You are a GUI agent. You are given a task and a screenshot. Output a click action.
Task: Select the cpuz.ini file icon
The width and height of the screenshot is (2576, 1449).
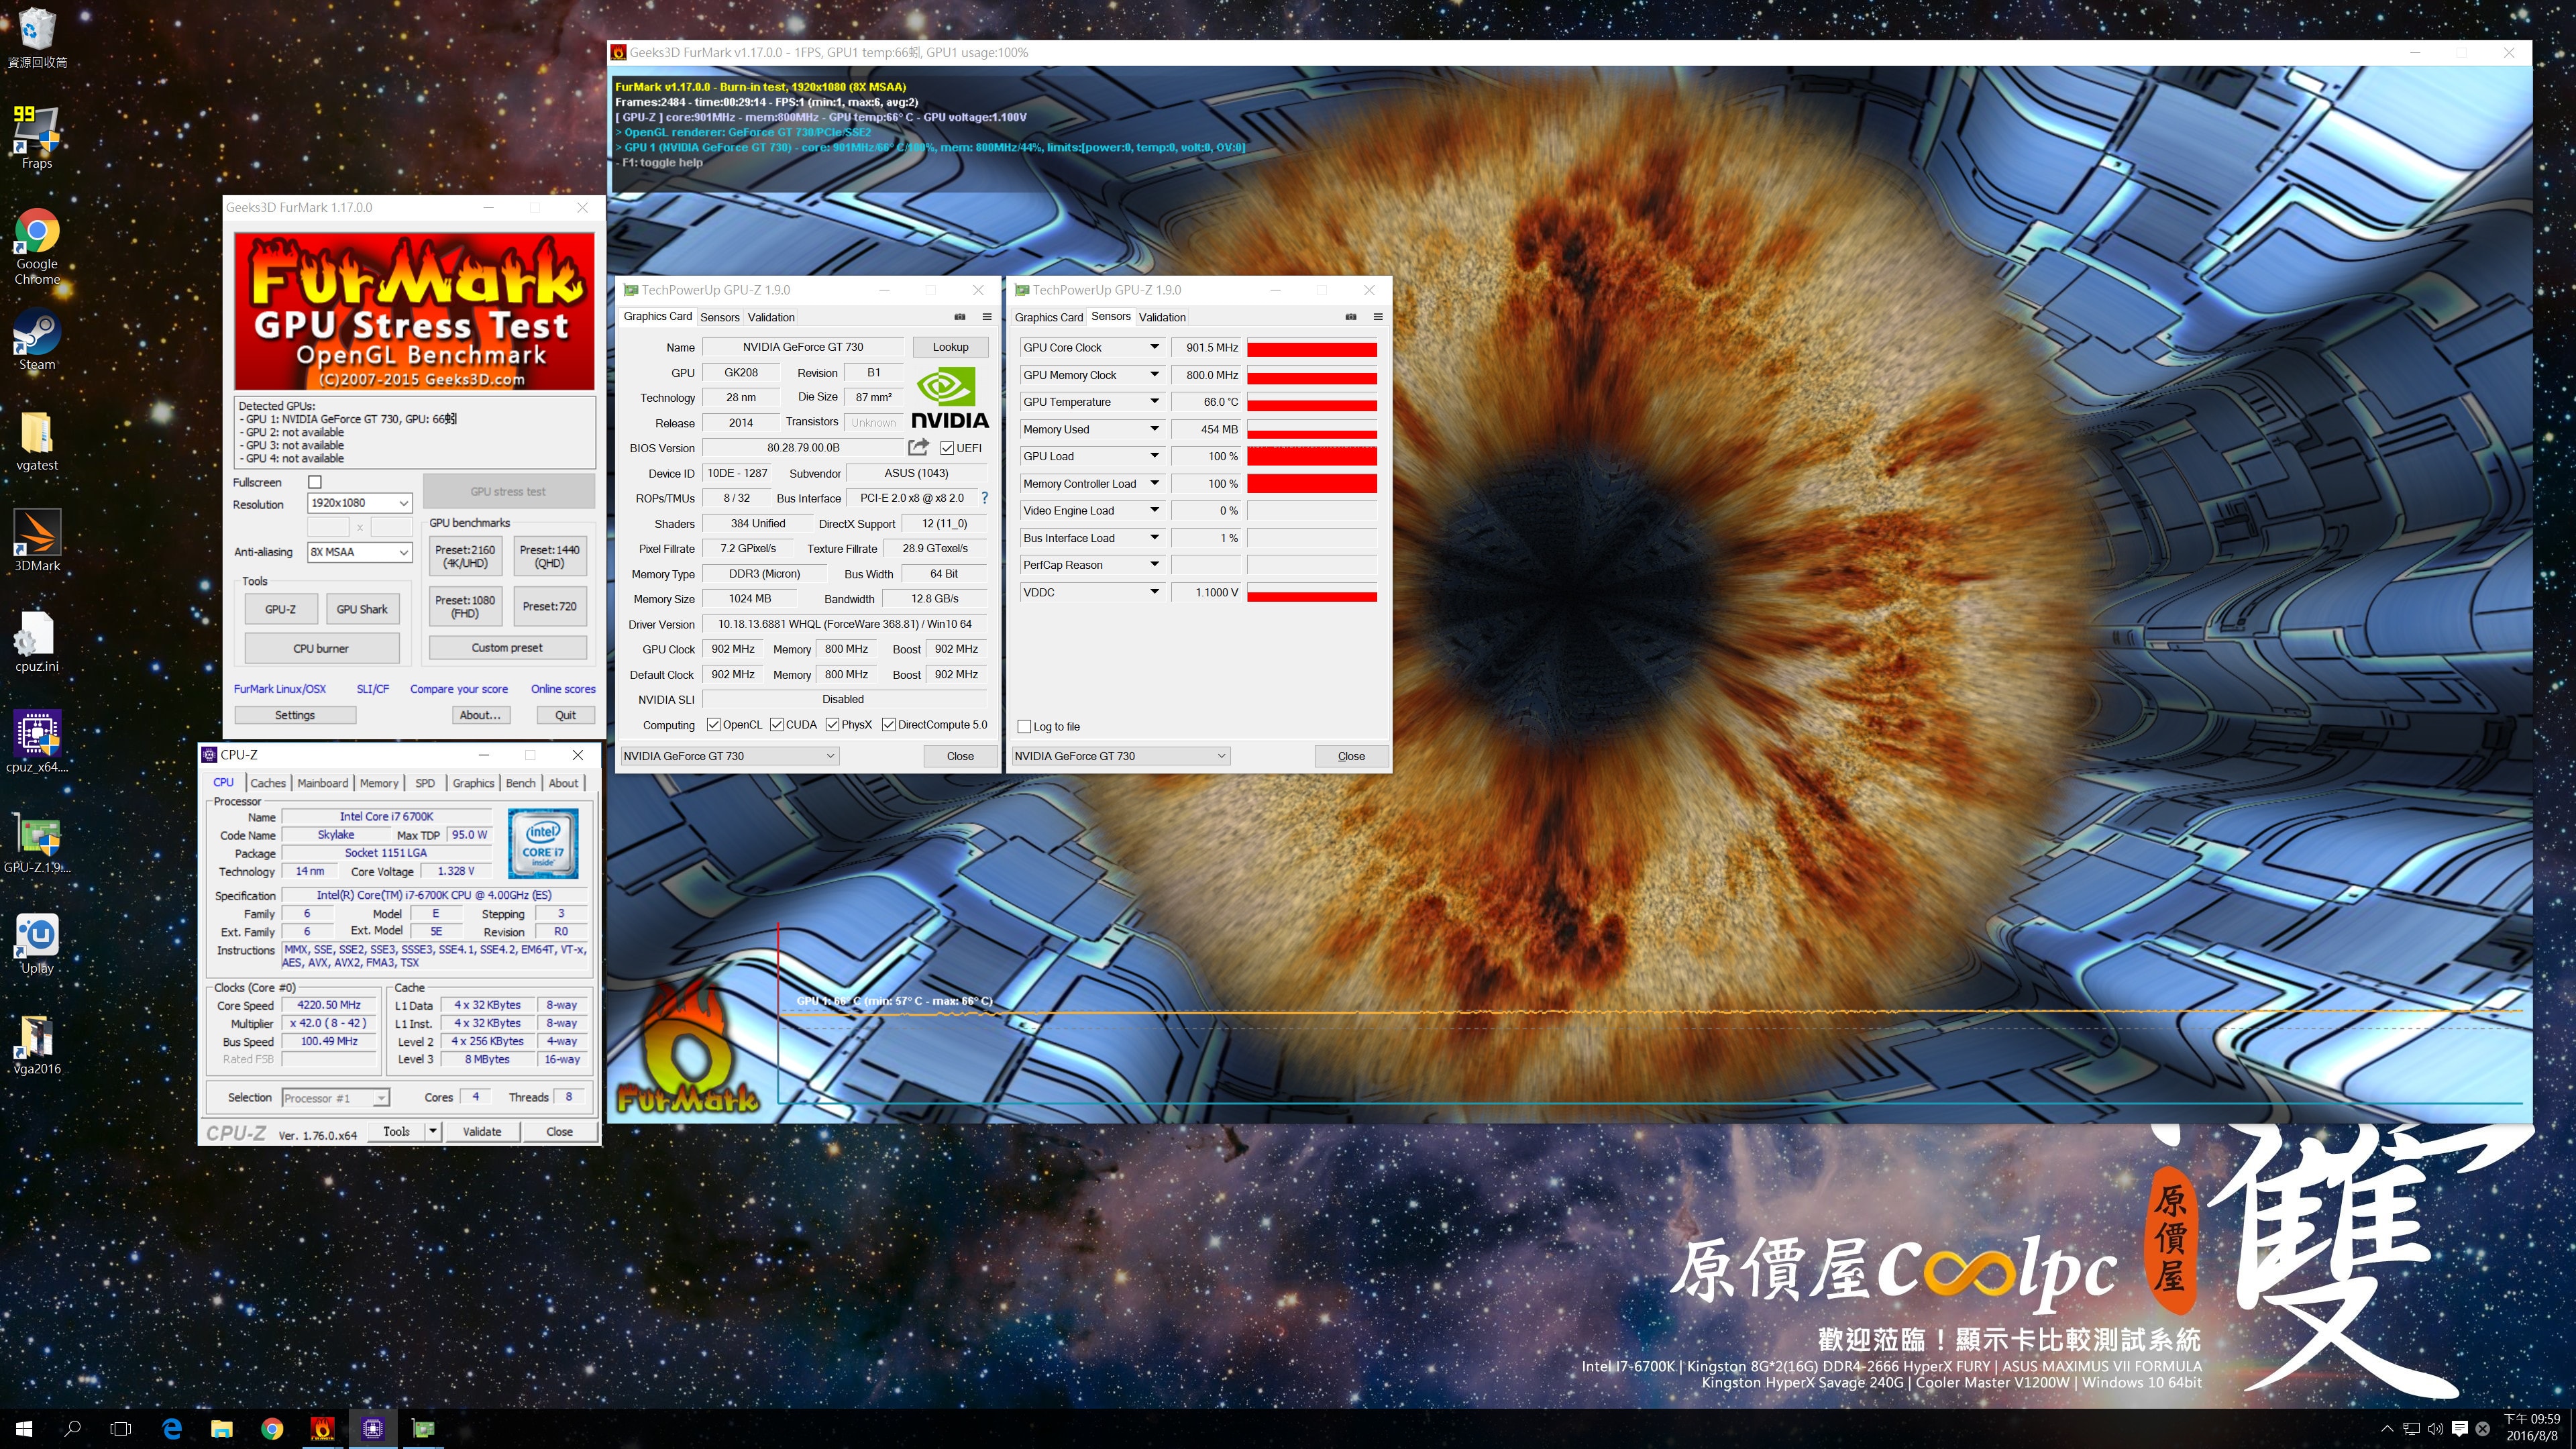coord(37,642)
